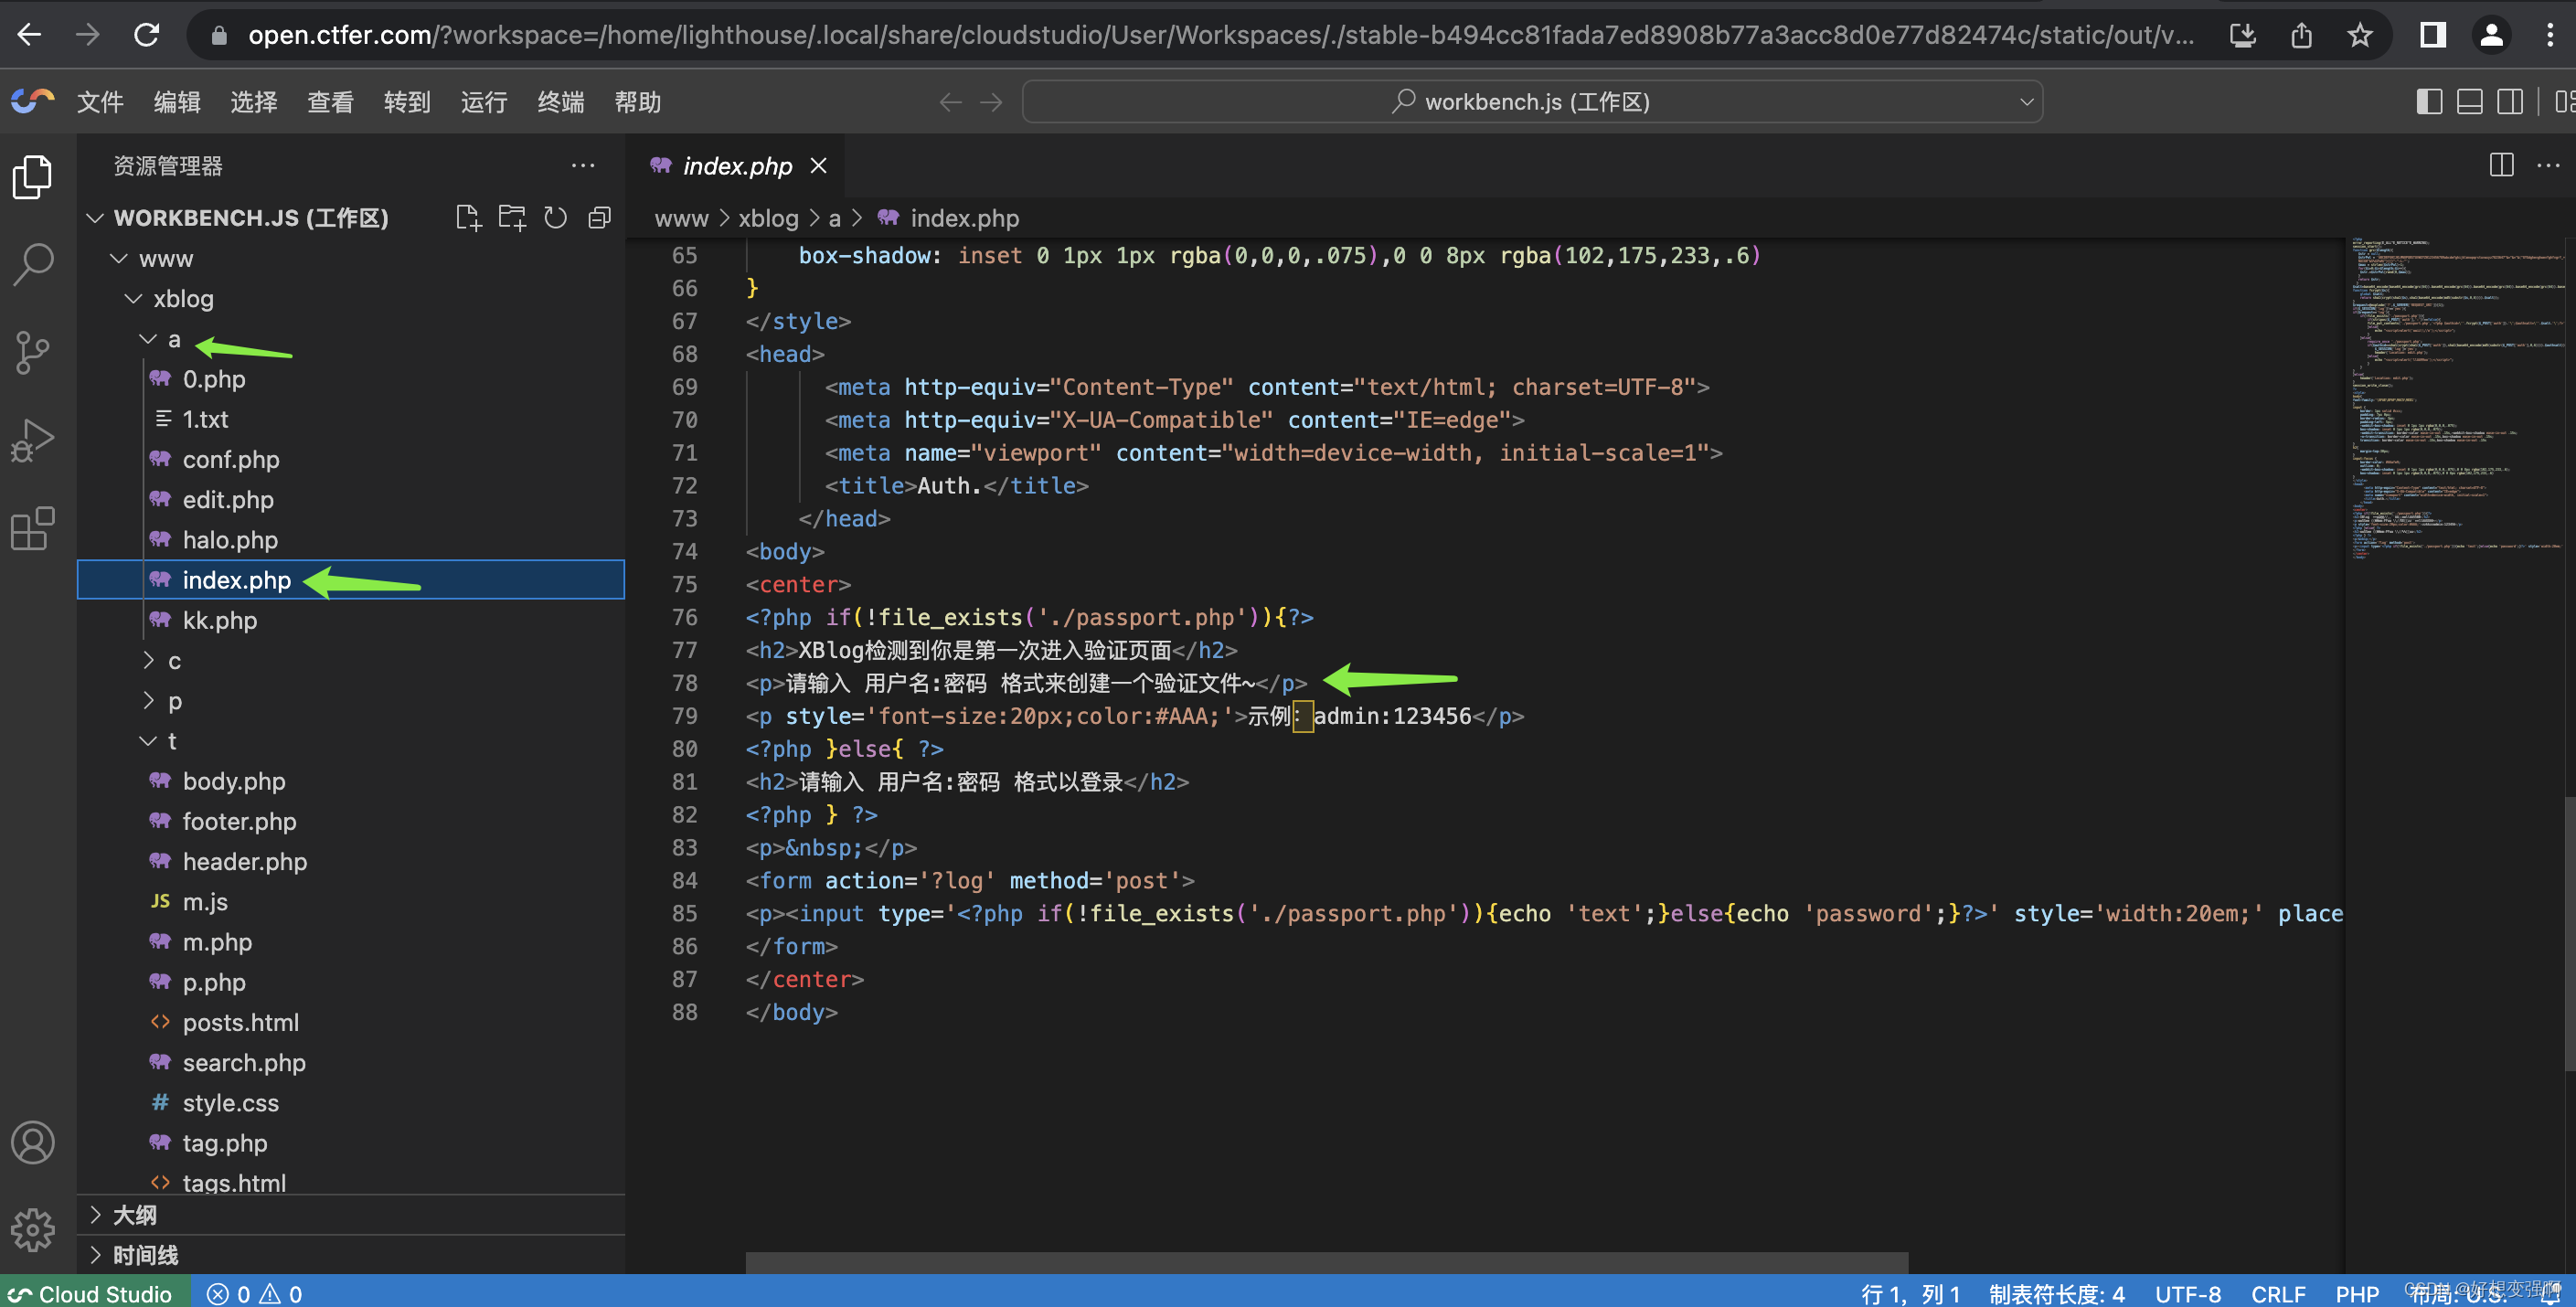Open the Run and Debug view
Viewport: 2576px width, 1307px height.
[33, 440]
